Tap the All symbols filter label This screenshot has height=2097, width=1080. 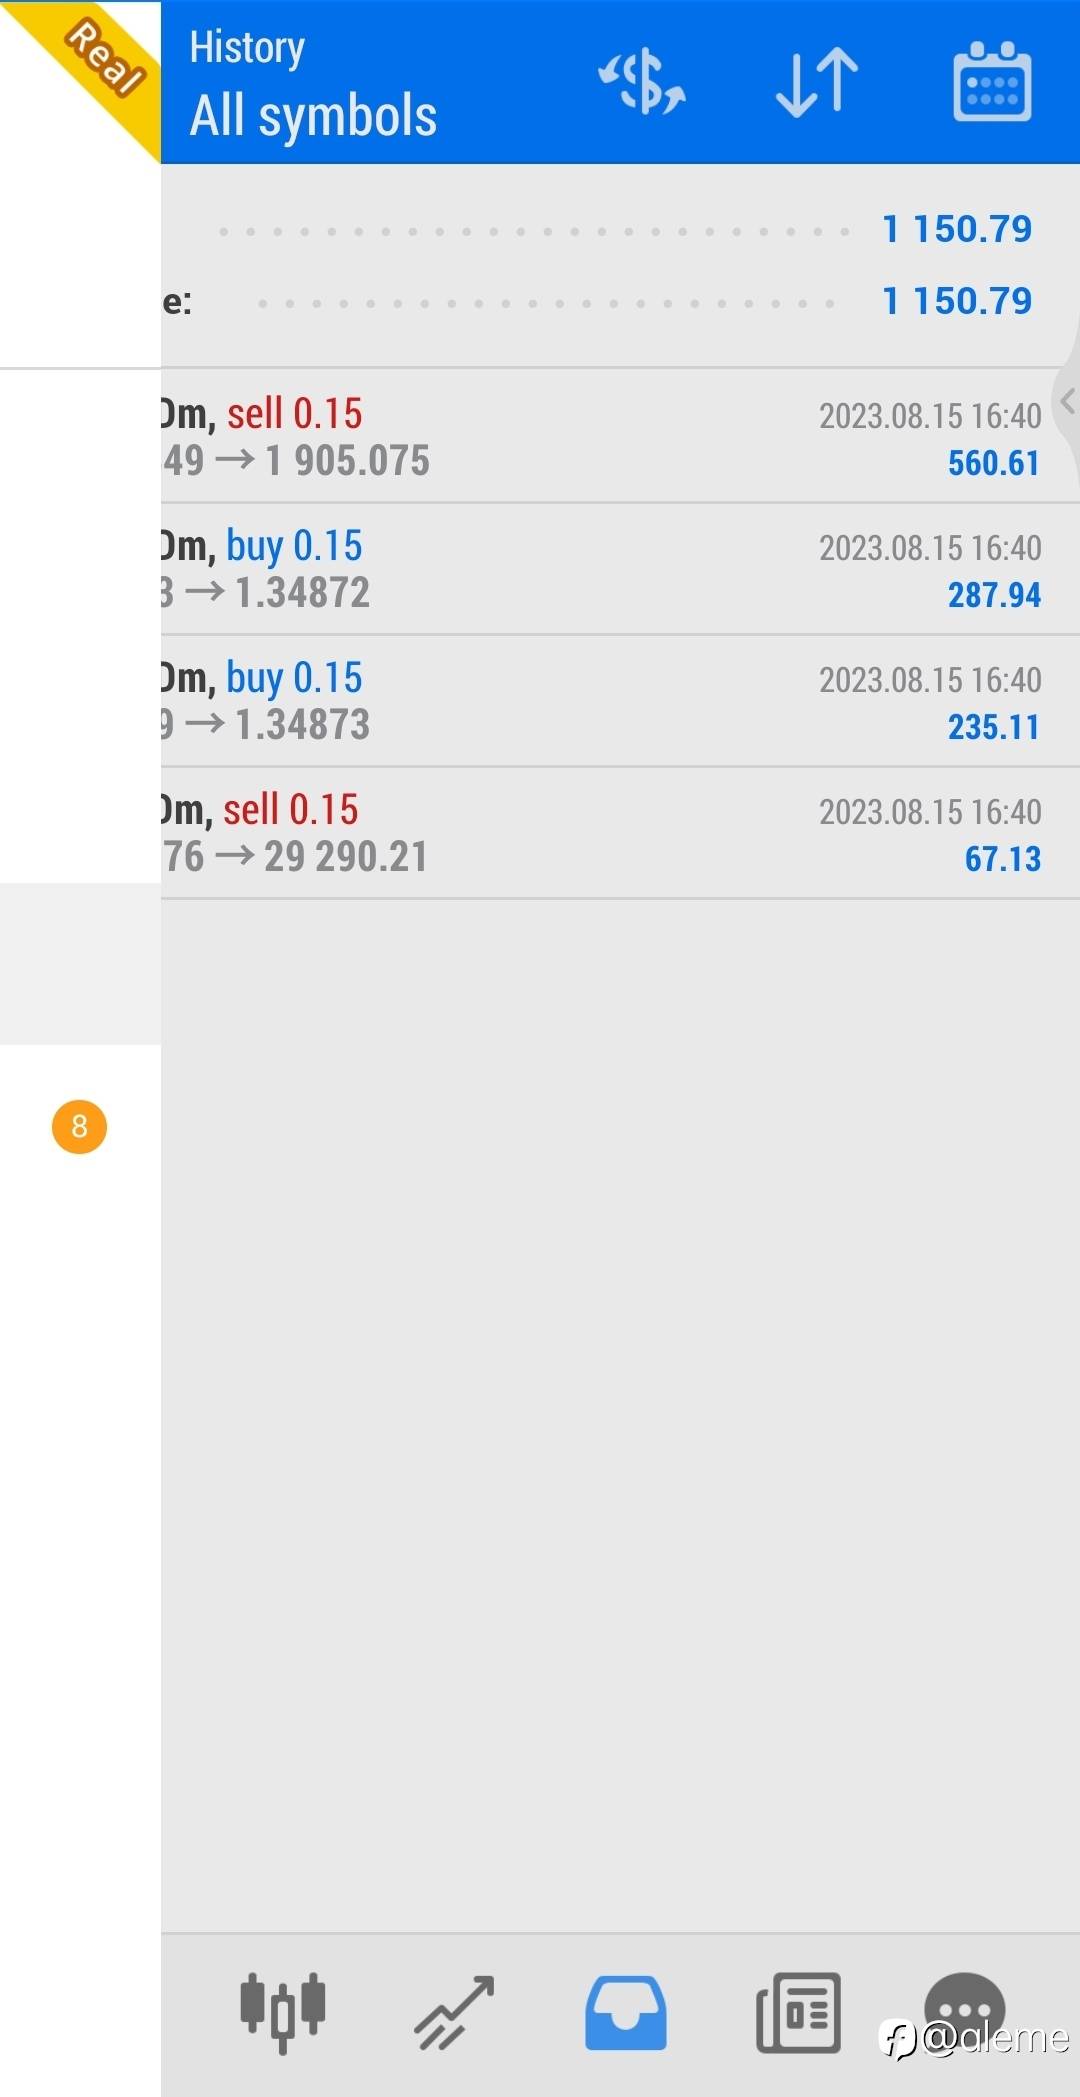tap(313, 115)
